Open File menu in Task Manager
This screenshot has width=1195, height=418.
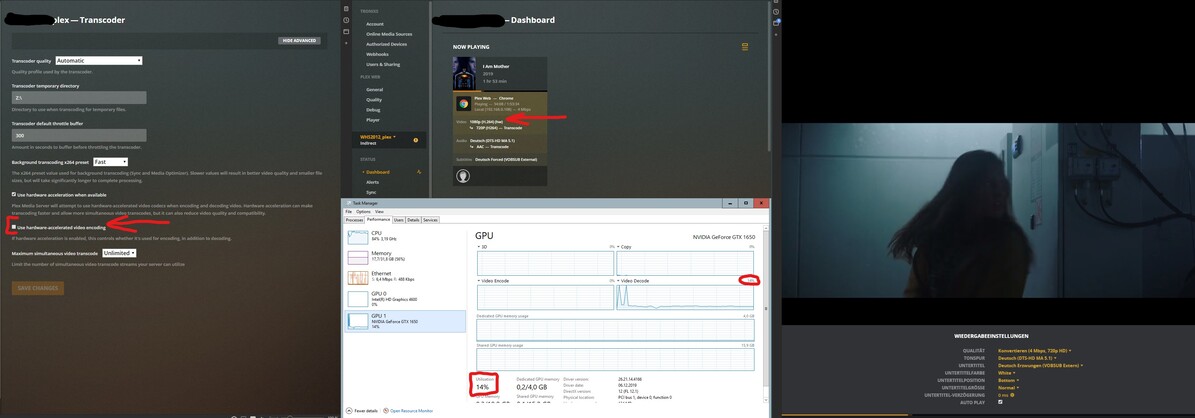[348, 211]
